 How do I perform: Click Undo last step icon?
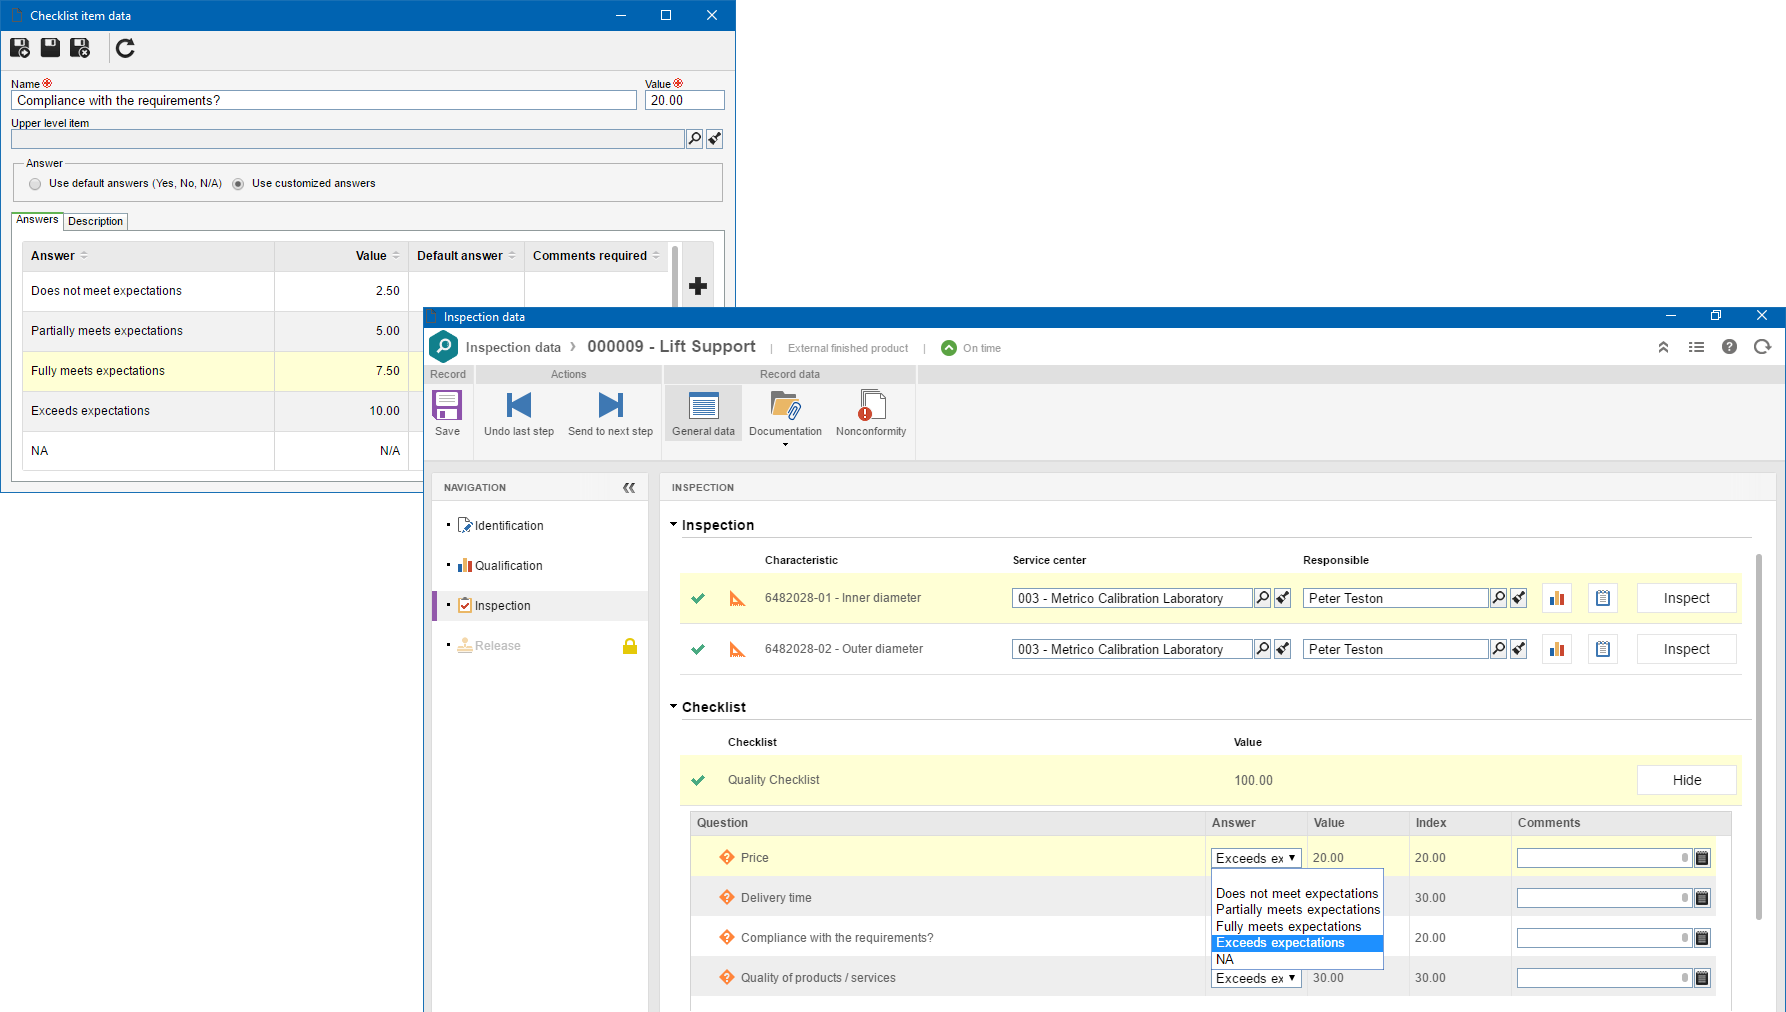pos(519,405)
